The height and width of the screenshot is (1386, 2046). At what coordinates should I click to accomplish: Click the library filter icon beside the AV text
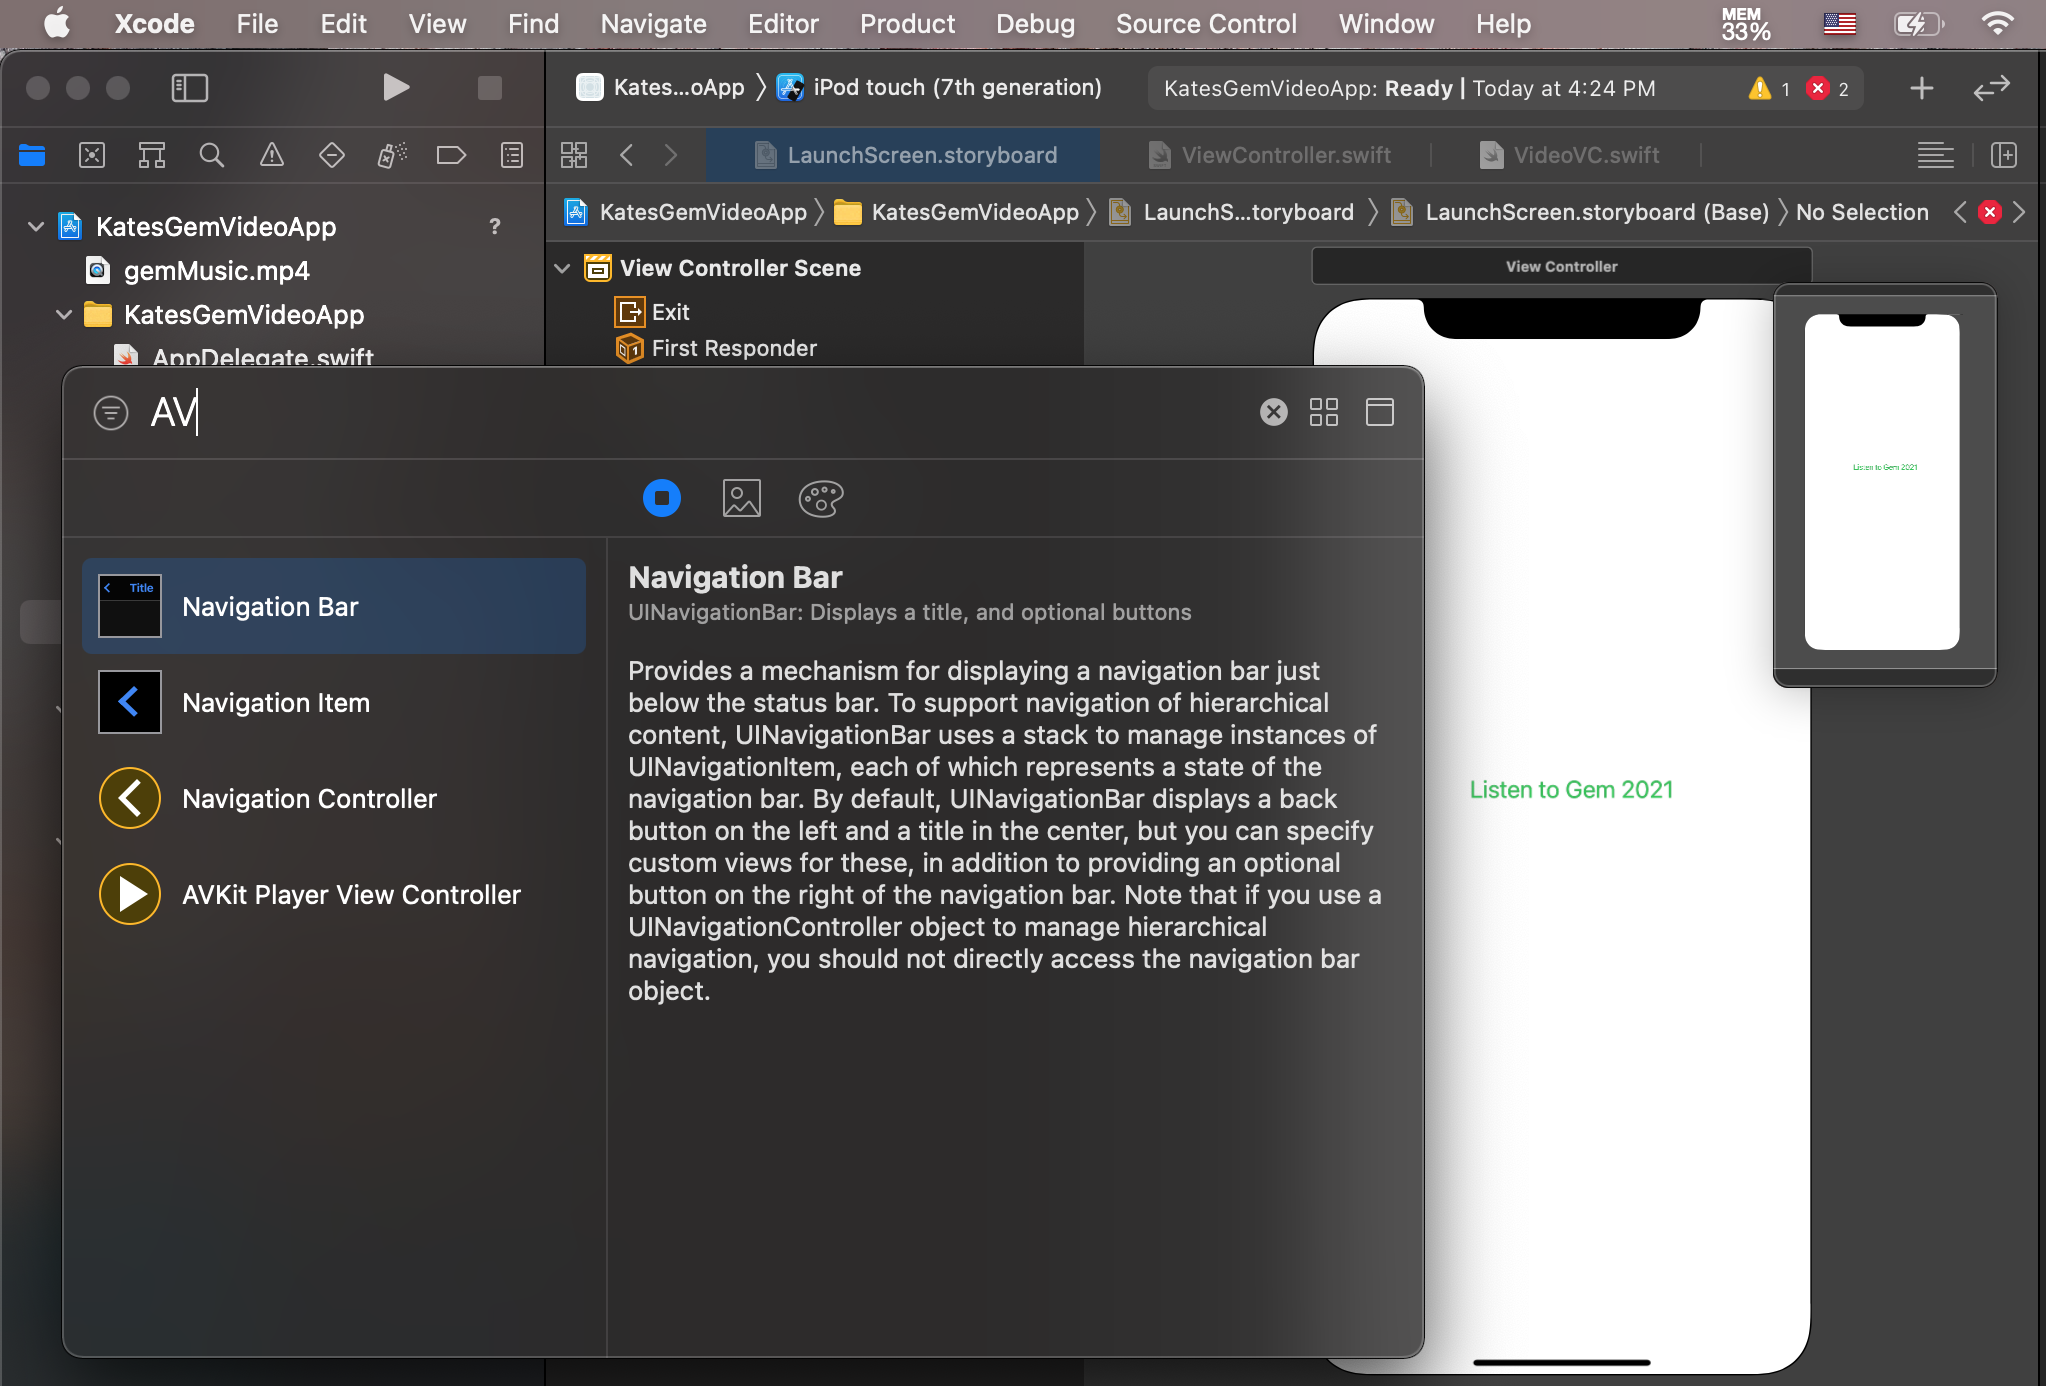pos(111,412)
